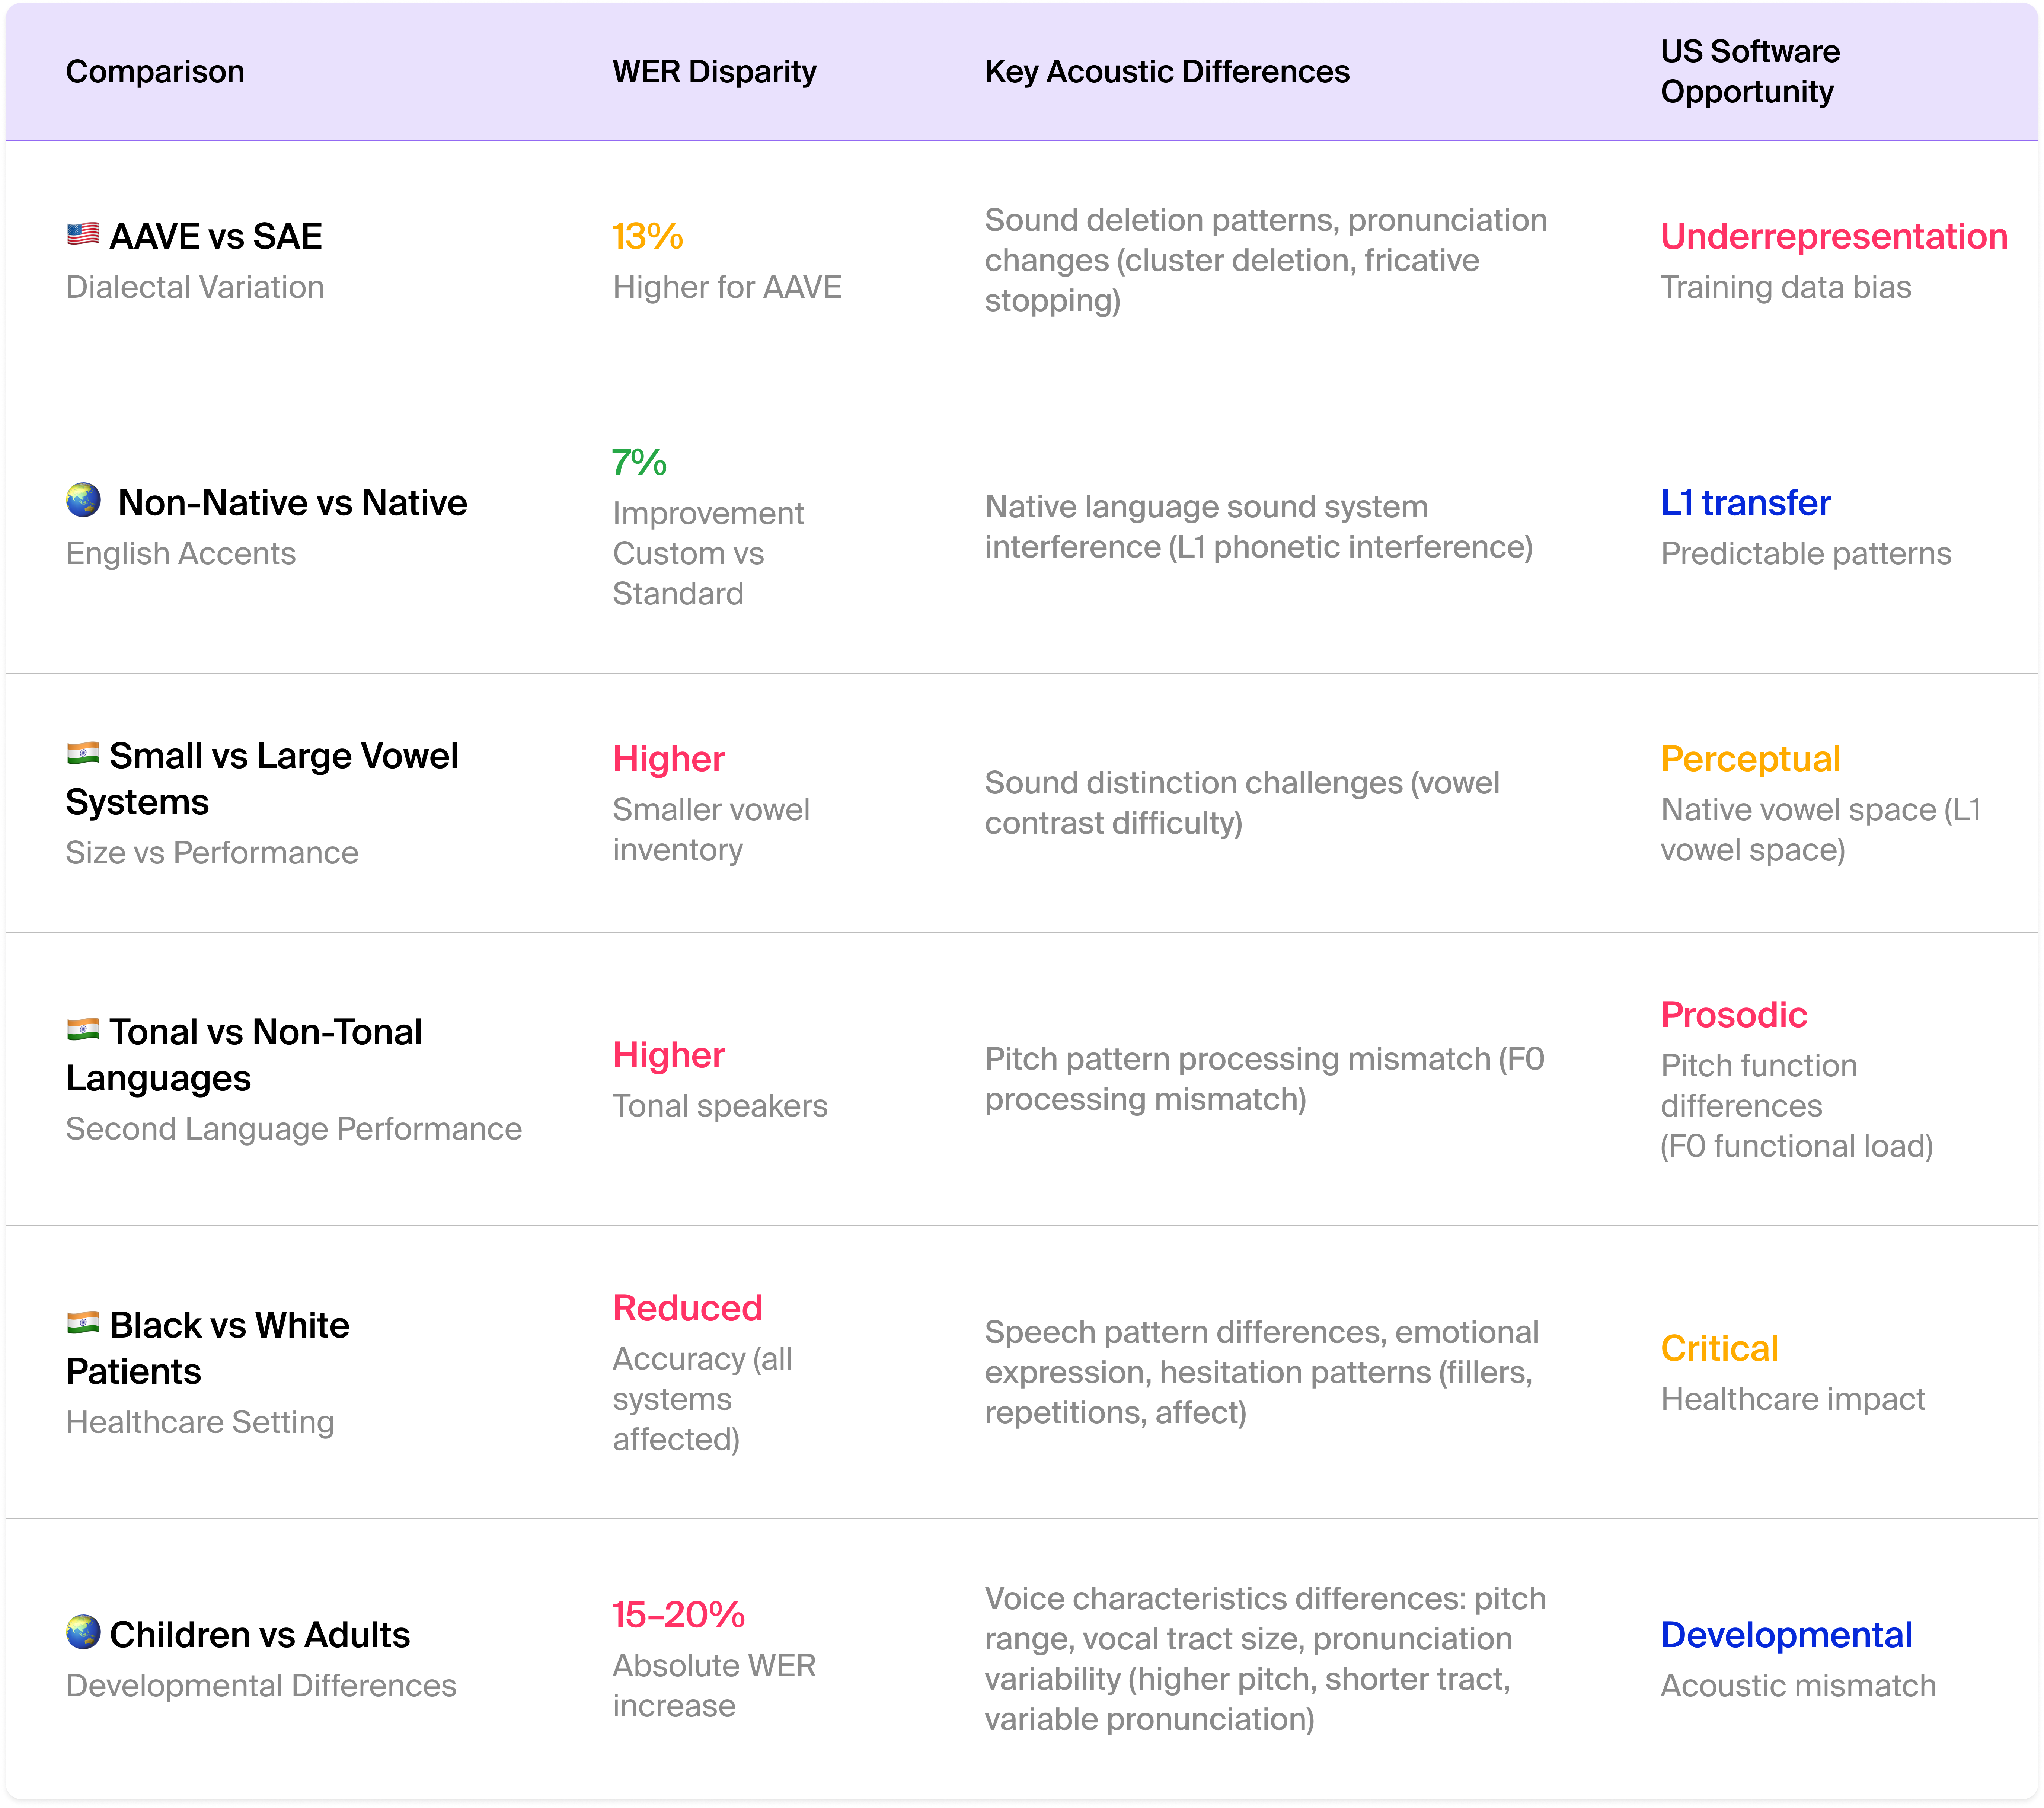The image size is (2044, 1808).
Task: Open the blue L1 transfer label
Action: 1745,503
